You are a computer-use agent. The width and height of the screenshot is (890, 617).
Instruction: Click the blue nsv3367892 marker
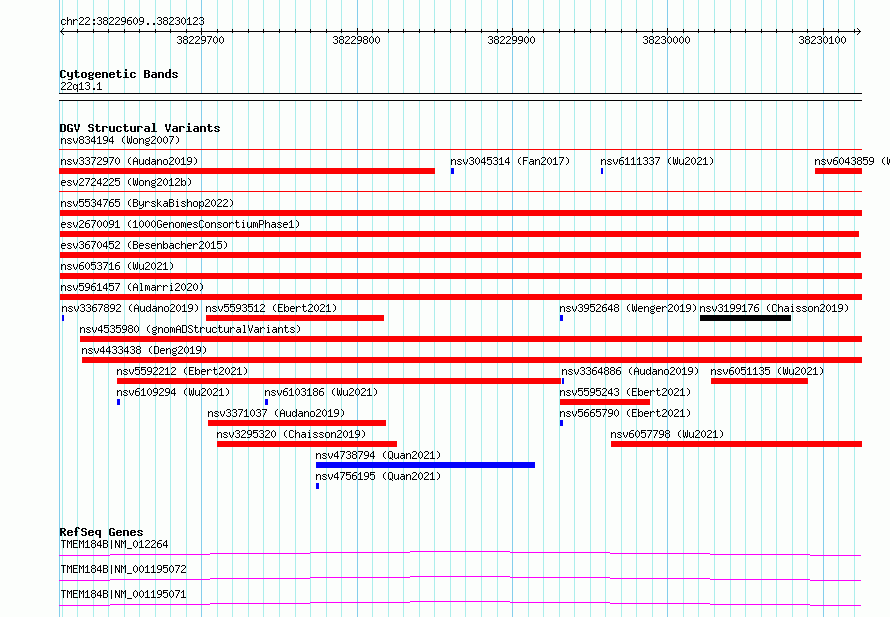pyautogui.click(x=63, y=318)
